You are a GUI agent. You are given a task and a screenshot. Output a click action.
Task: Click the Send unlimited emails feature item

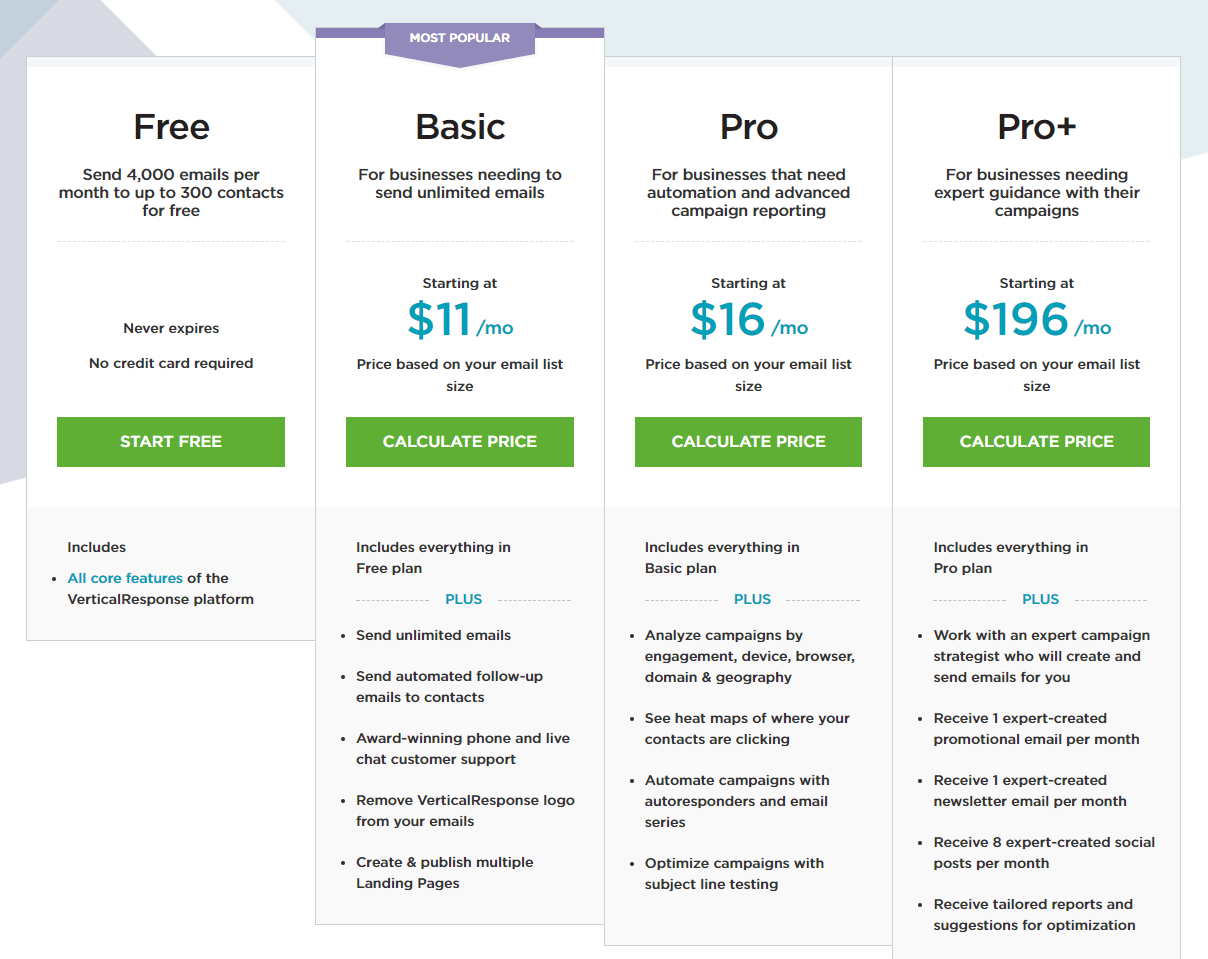[433, 635]
